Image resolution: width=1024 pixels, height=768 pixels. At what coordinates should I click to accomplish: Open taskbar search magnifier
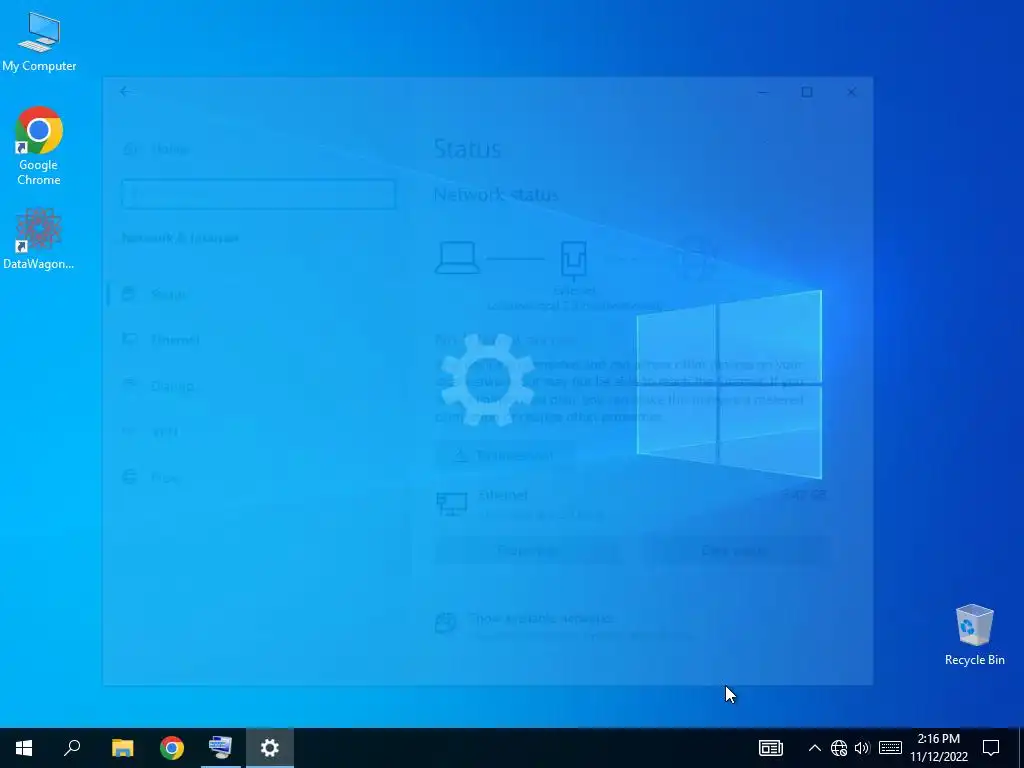click(72, 748)
